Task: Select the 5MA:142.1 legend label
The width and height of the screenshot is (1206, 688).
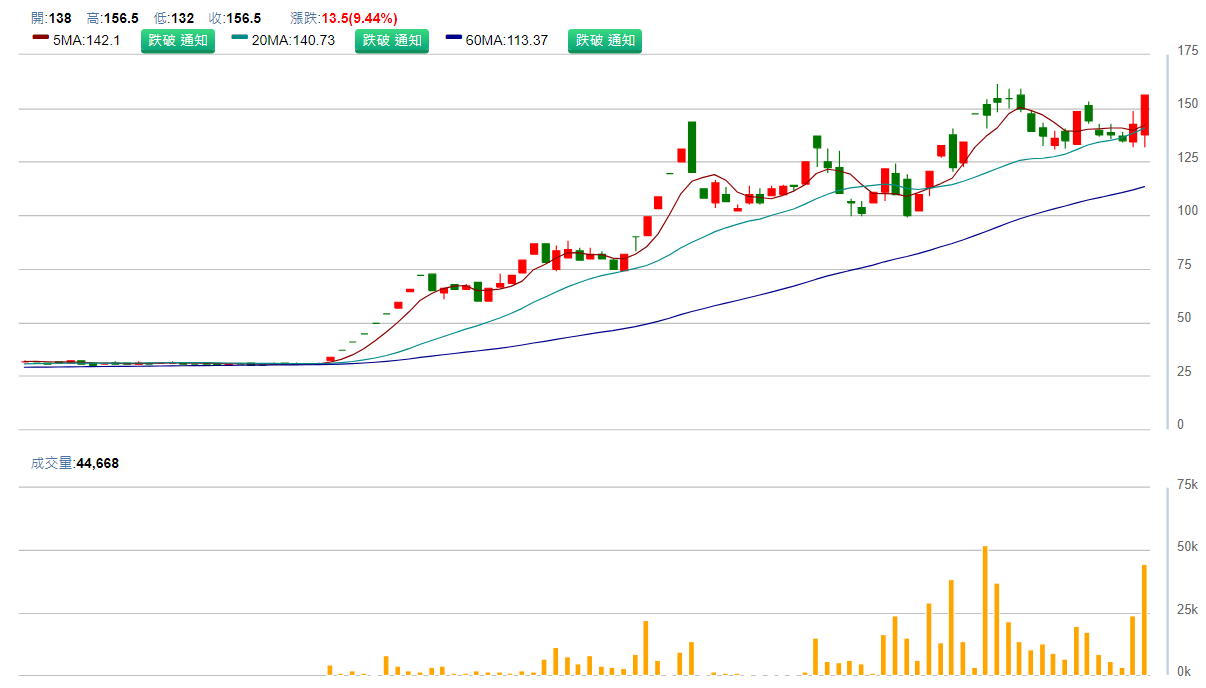Action: (x=87, y=41)
